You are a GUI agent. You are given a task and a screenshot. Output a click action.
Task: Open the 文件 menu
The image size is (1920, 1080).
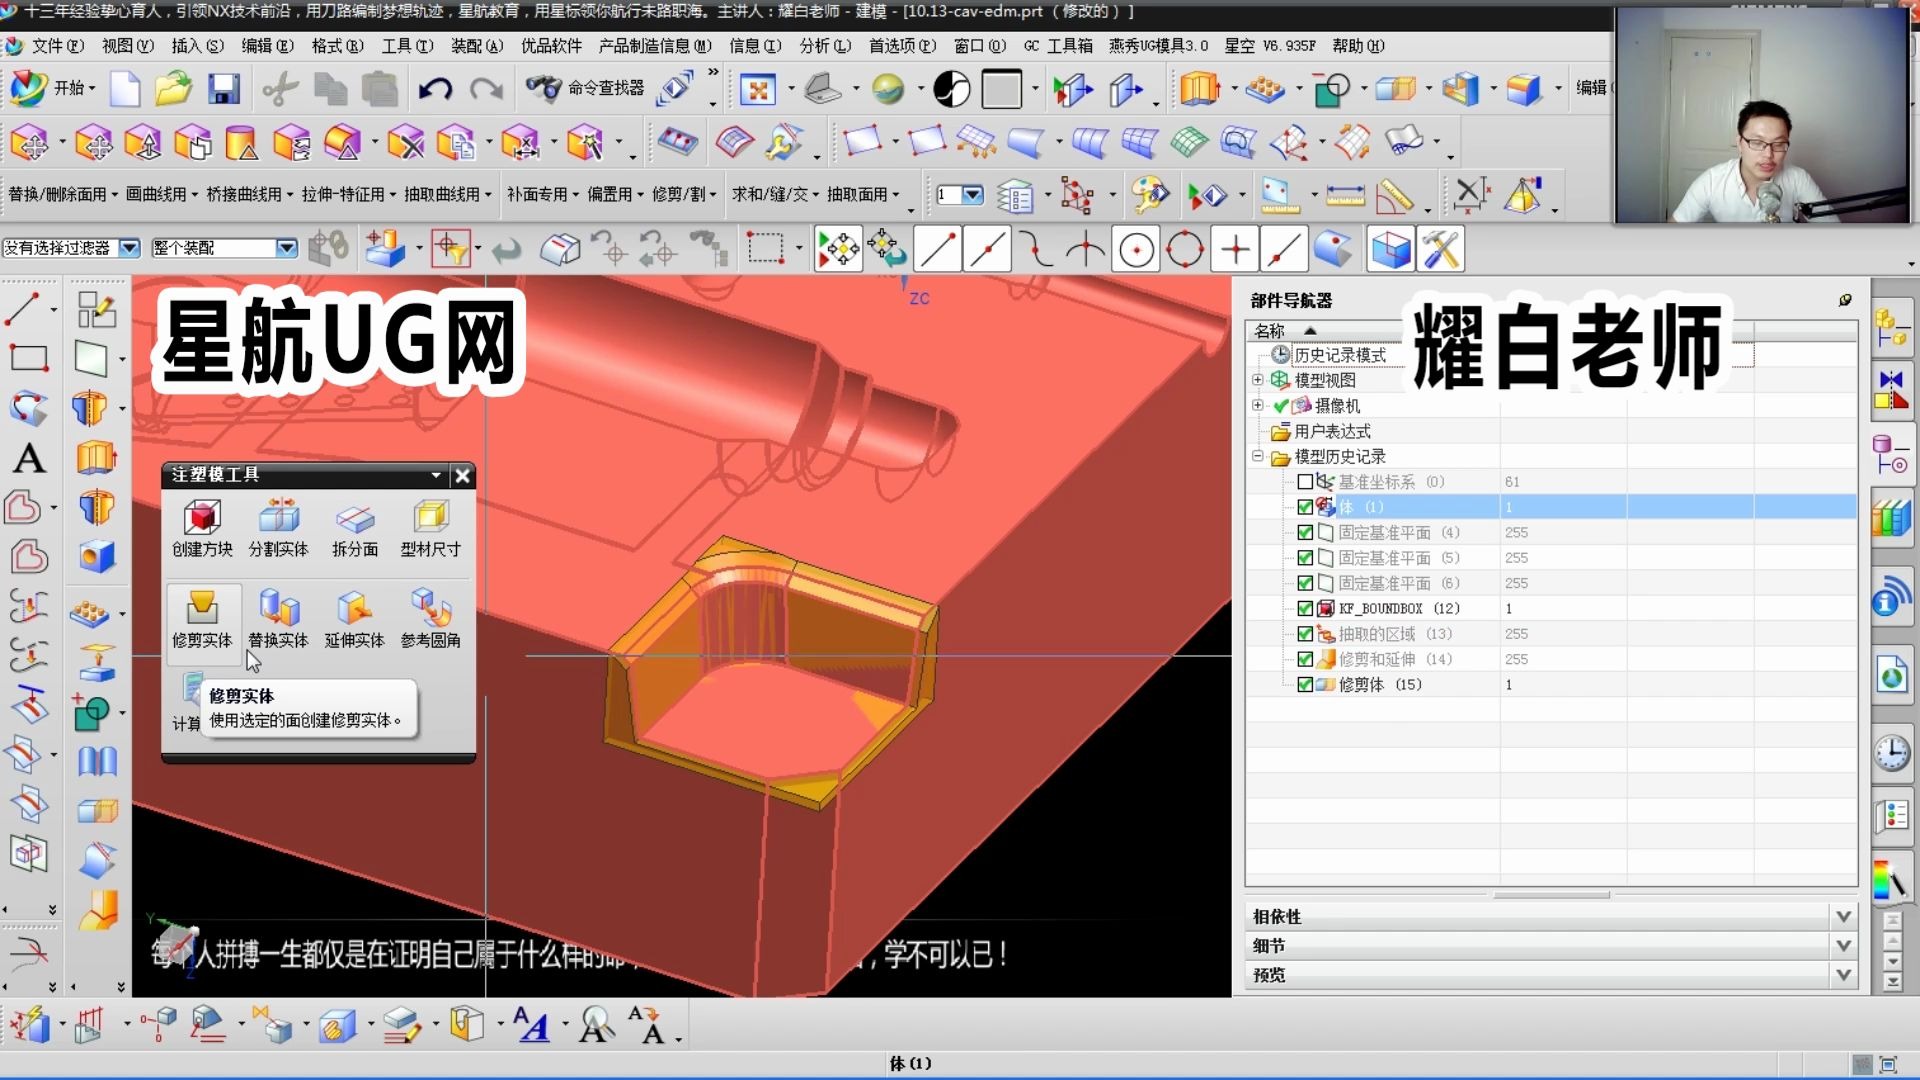(x=55, y=46)
